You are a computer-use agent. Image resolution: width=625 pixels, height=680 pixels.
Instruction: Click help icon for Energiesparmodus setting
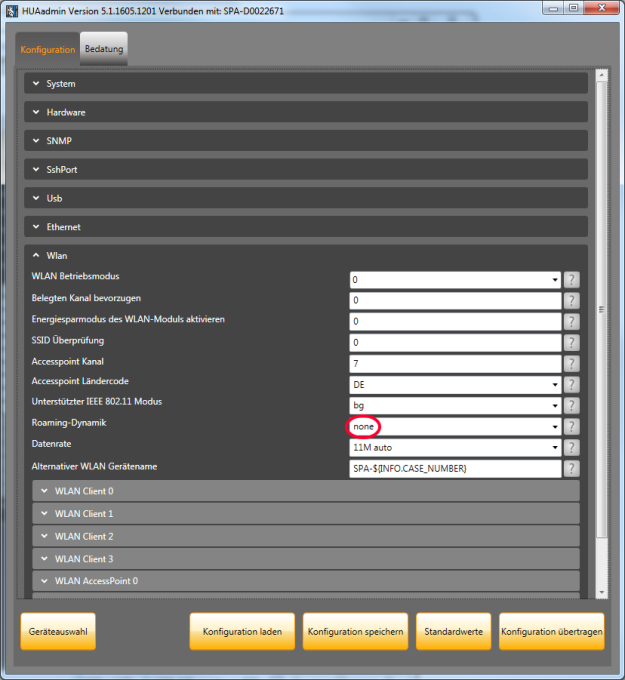coord(572,321)
